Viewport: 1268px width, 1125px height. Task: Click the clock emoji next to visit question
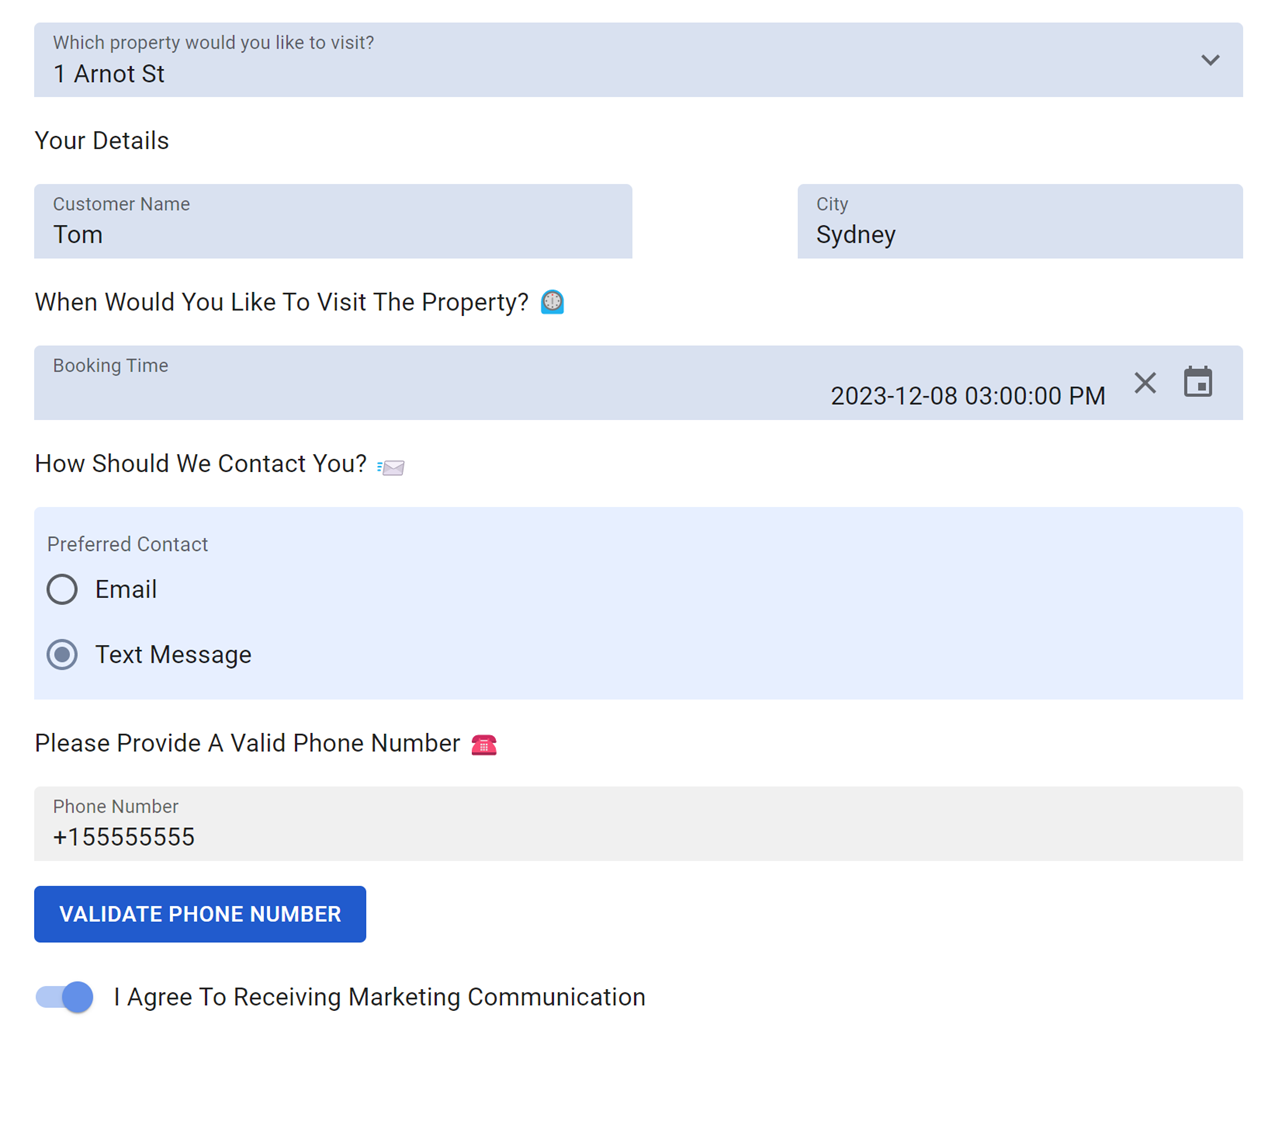point(552,302)
